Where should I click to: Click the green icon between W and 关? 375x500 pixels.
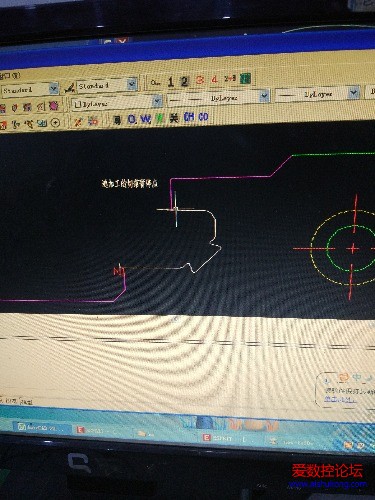coord(160,118)
